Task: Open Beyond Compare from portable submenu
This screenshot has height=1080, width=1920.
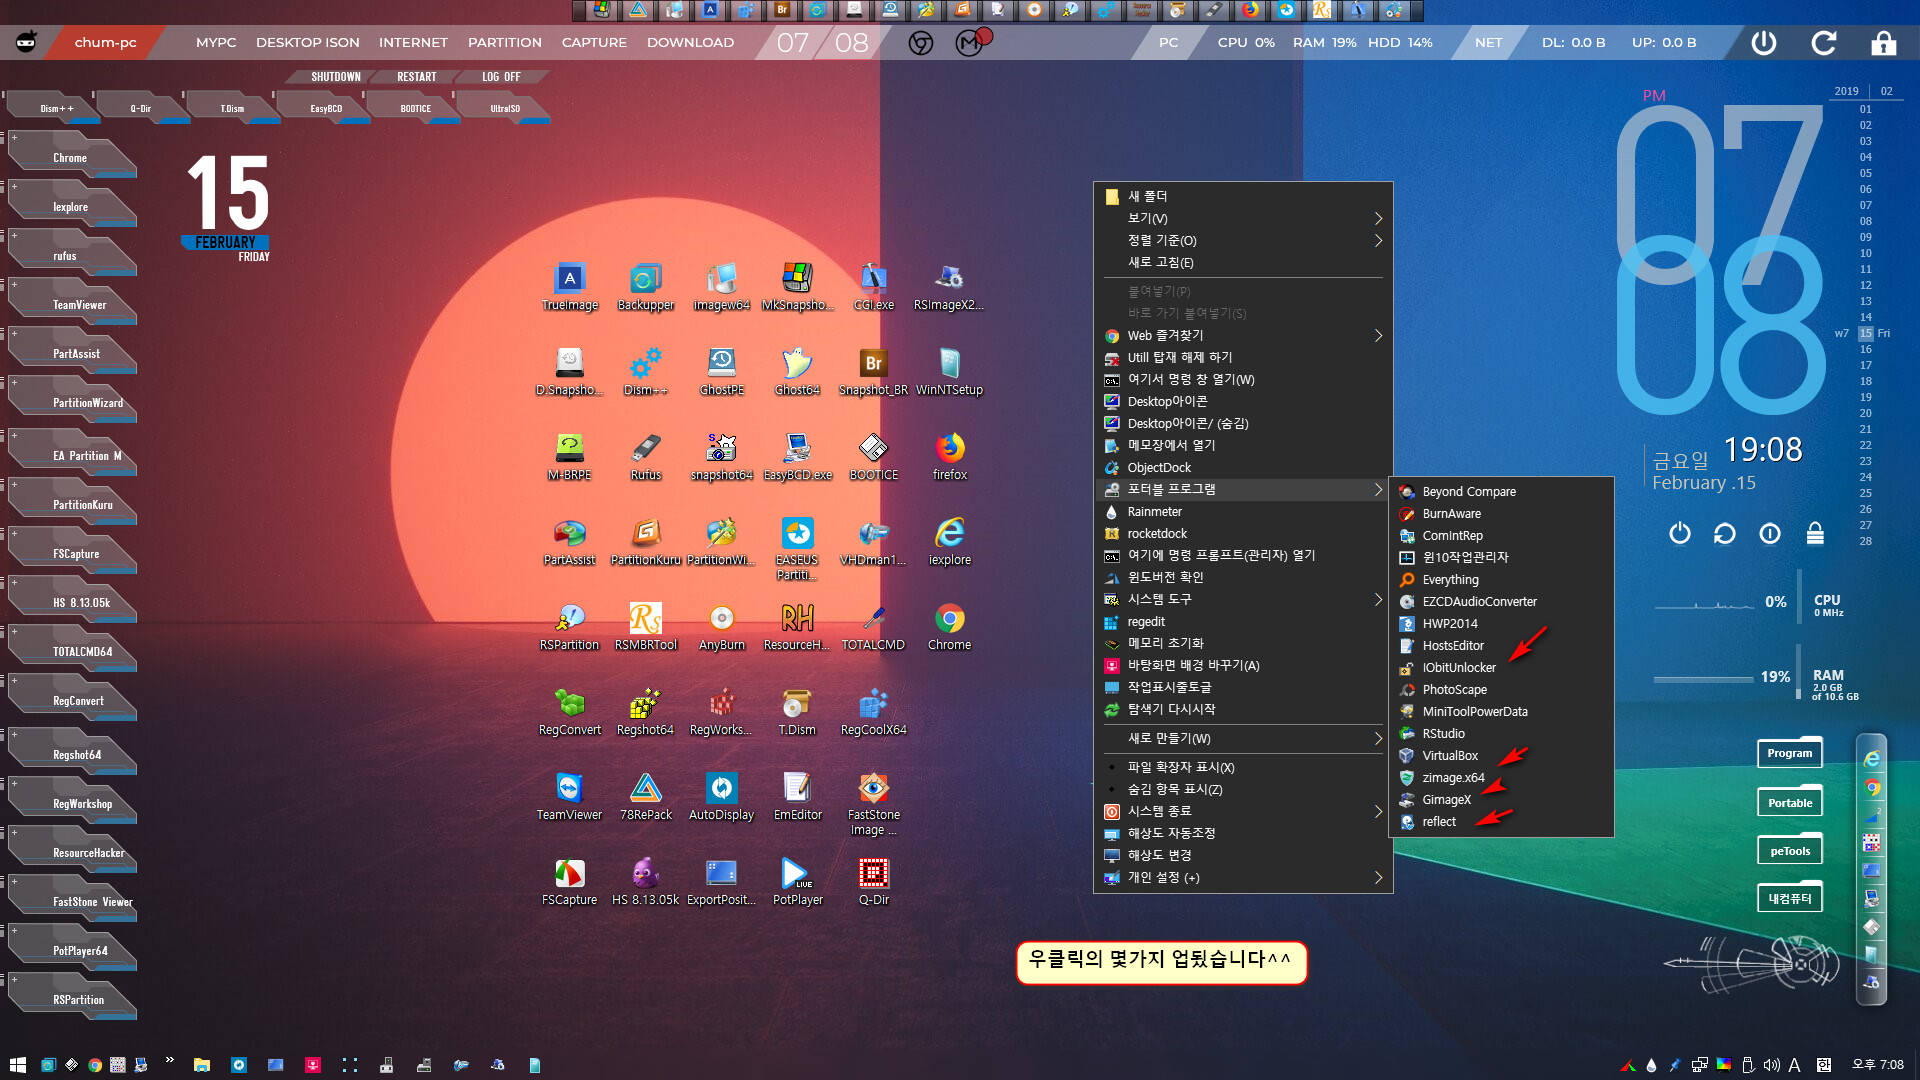Action: (x=1501, y=491)
